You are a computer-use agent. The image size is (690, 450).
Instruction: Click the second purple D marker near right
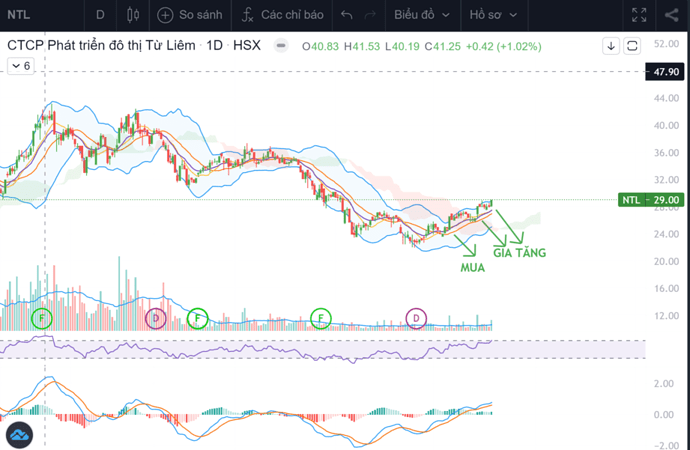tap(416, 318)
